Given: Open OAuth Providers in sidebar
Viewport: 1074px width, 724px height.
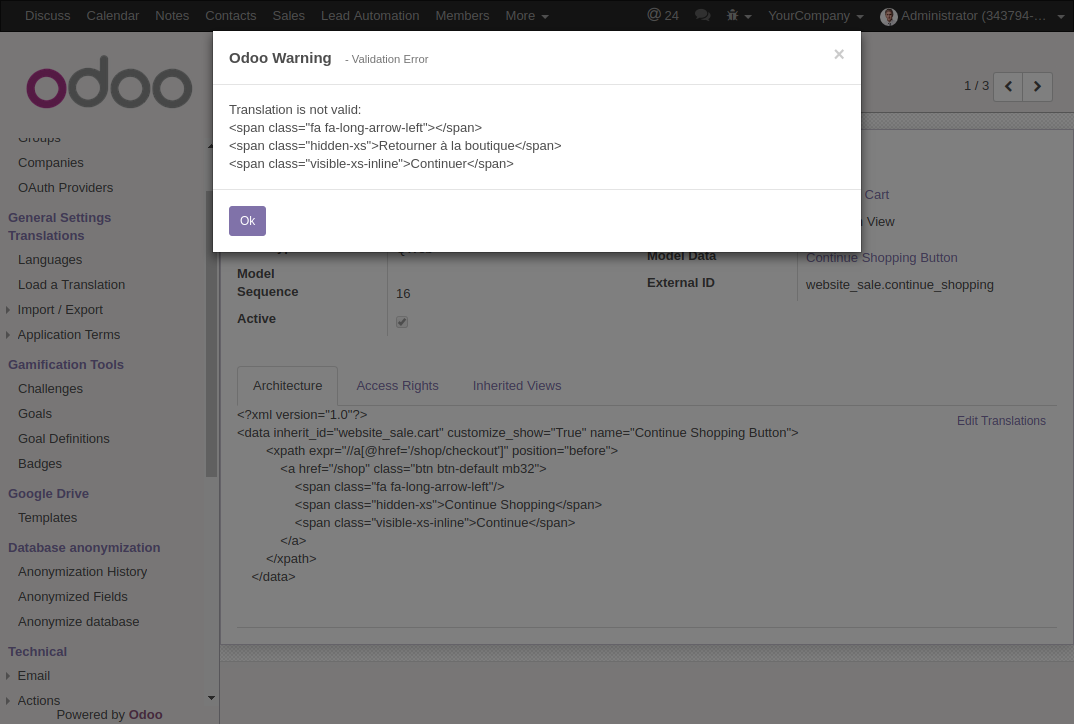Looking at the screenshot, I should click(66, 188).
